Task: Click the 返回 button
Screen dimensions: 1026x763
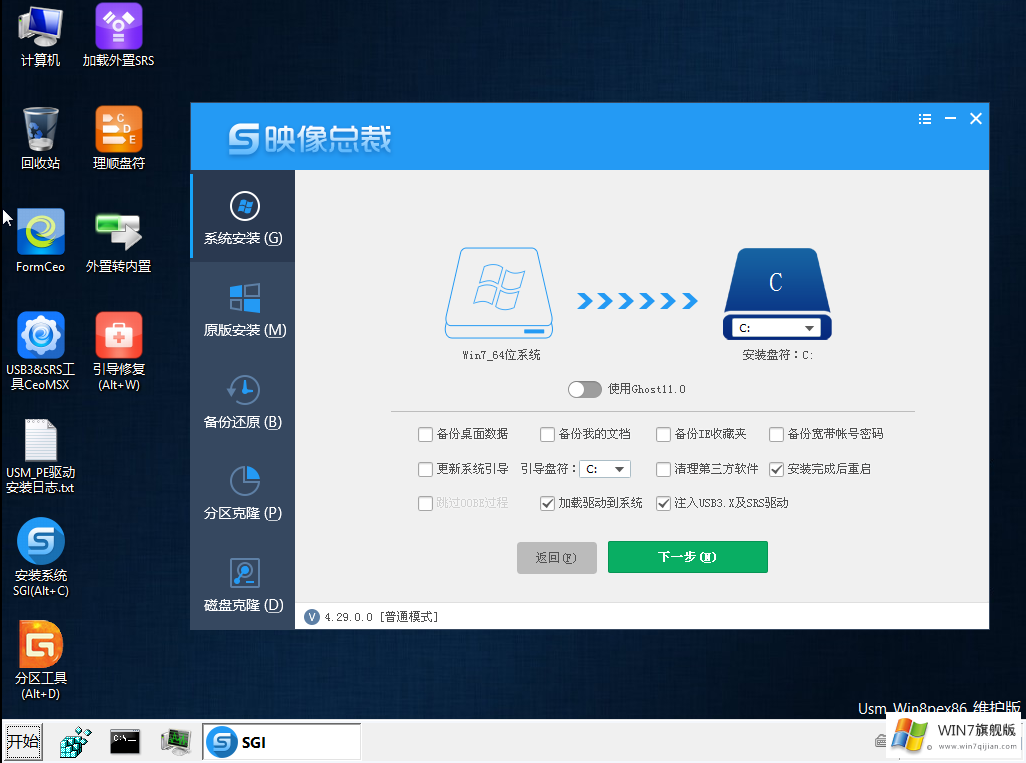Action: 556,557
